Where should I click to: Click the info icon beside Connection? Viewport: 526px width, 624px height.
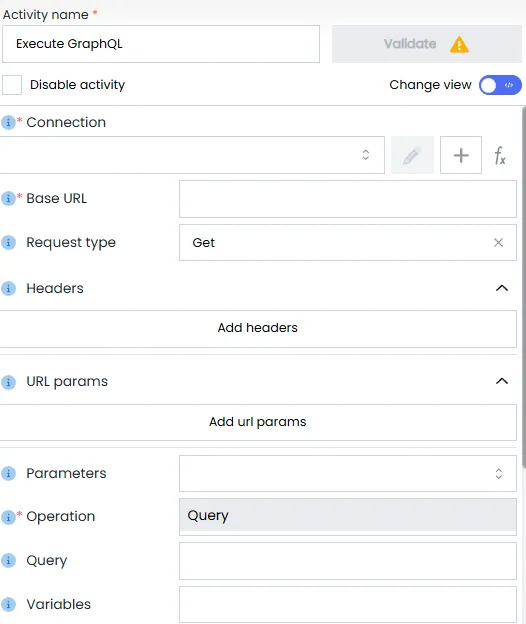coord(8,122)
